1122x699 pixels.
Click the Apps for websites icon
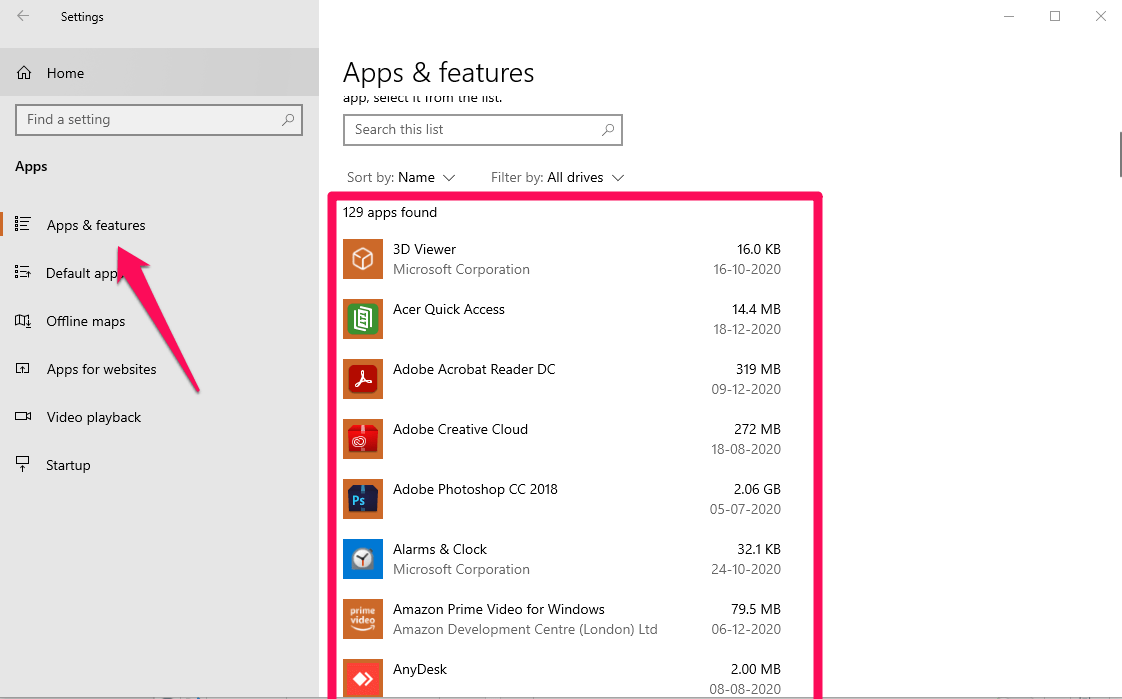23,369
